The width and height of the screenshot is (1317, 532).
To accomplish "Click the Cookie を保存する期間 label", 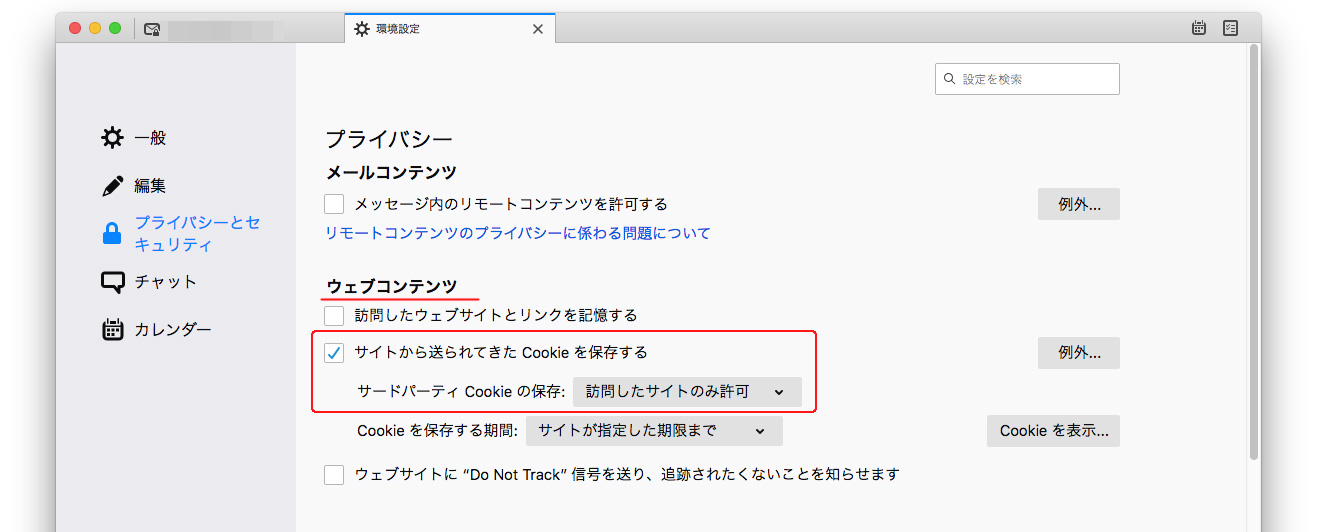I will (x=438, y=431).
